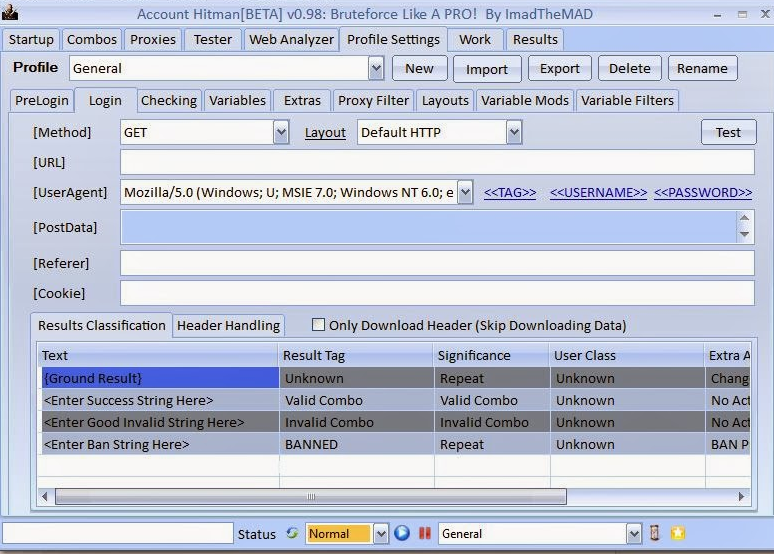Screen dimensions: 774x556
Task: Pause work with the red pause icon
Action: click(425, 533)
